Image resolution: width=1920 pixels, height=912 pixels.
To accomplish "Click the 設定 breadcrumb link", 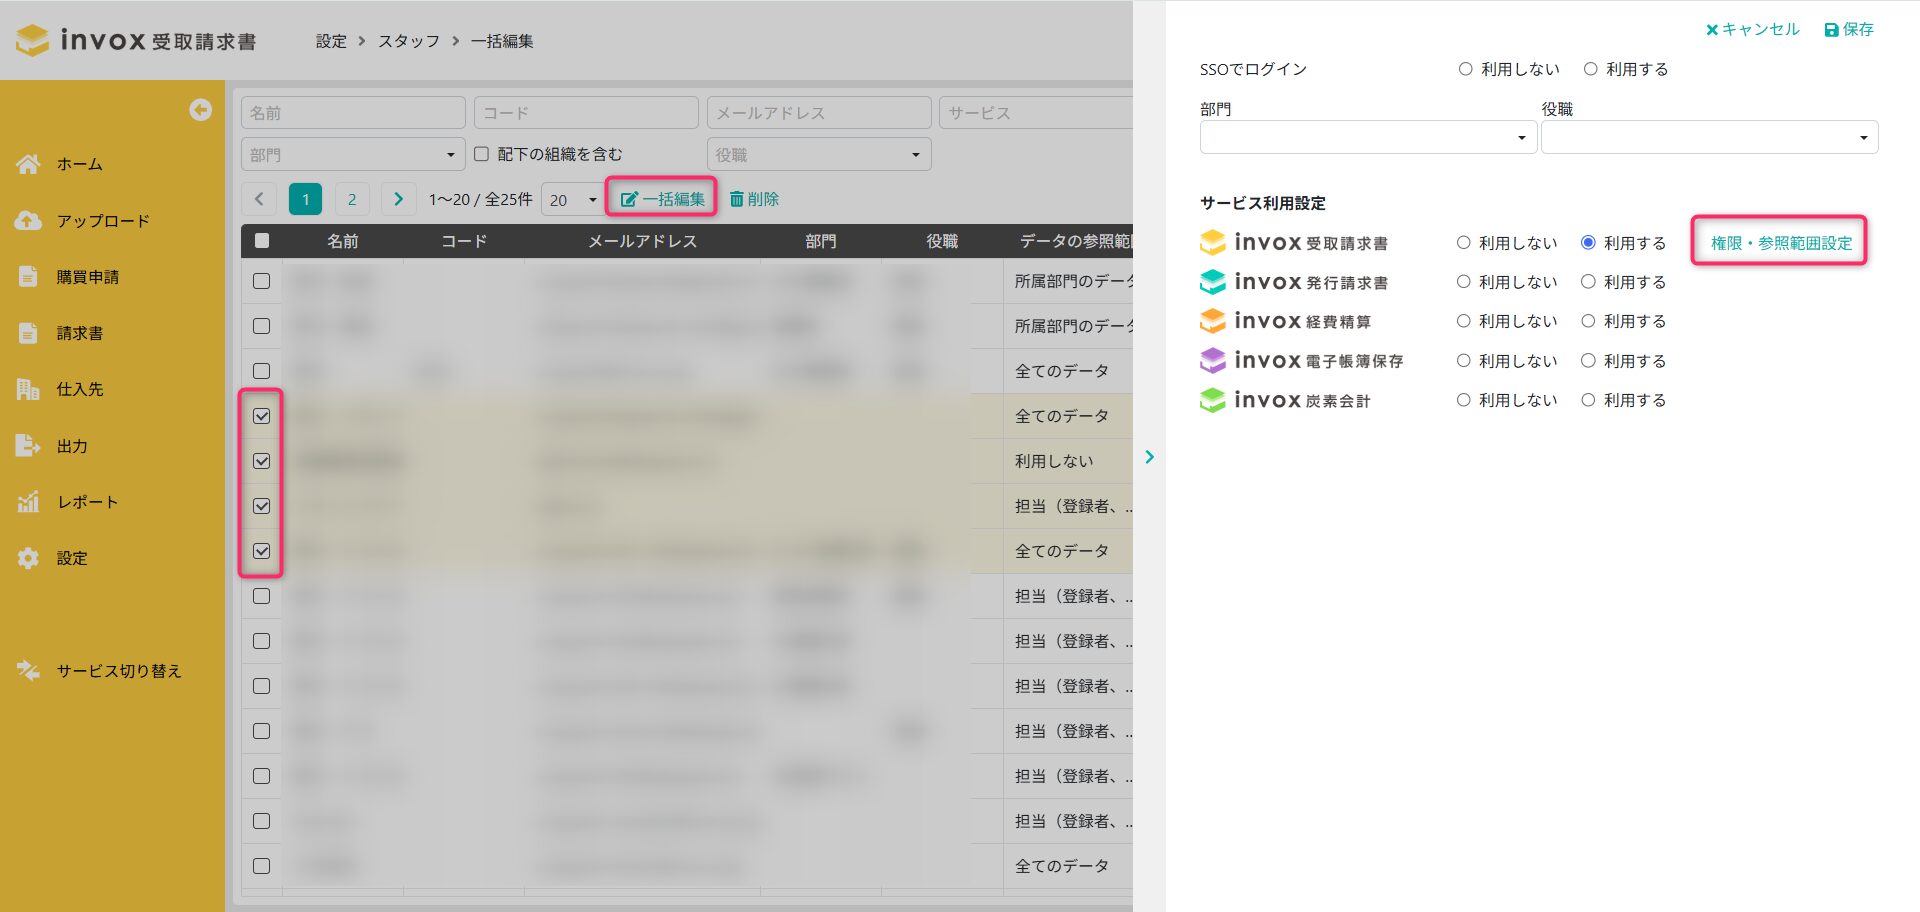I will tap(331, 41).
